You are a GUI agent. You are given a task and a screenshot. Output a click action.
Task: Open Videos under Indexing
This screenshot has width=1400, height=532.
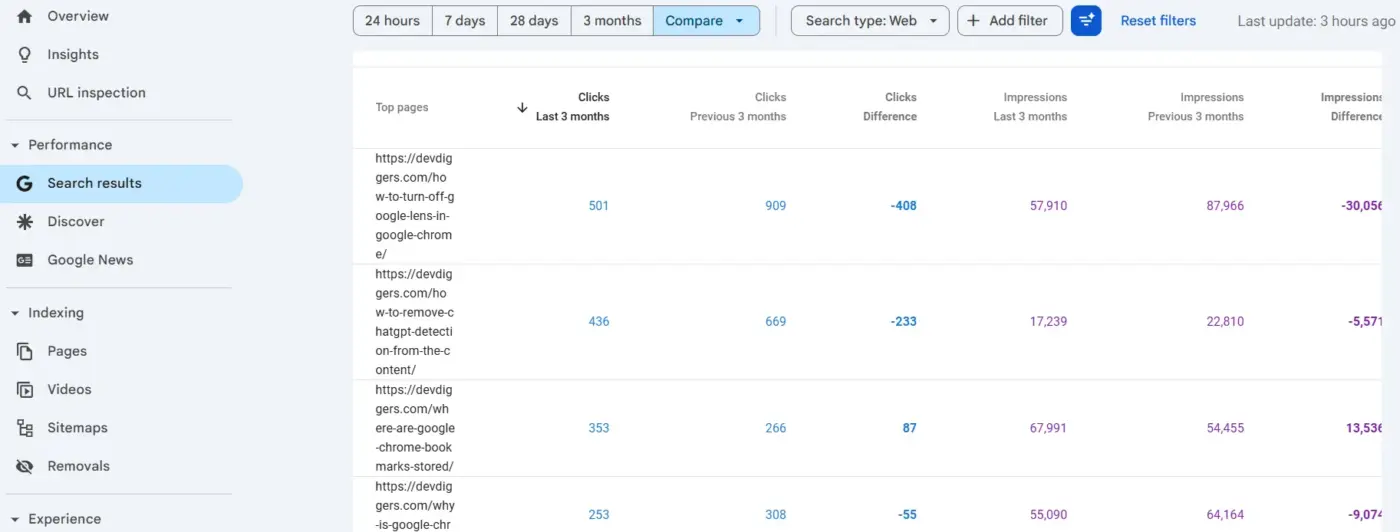(x=69, y=389)
